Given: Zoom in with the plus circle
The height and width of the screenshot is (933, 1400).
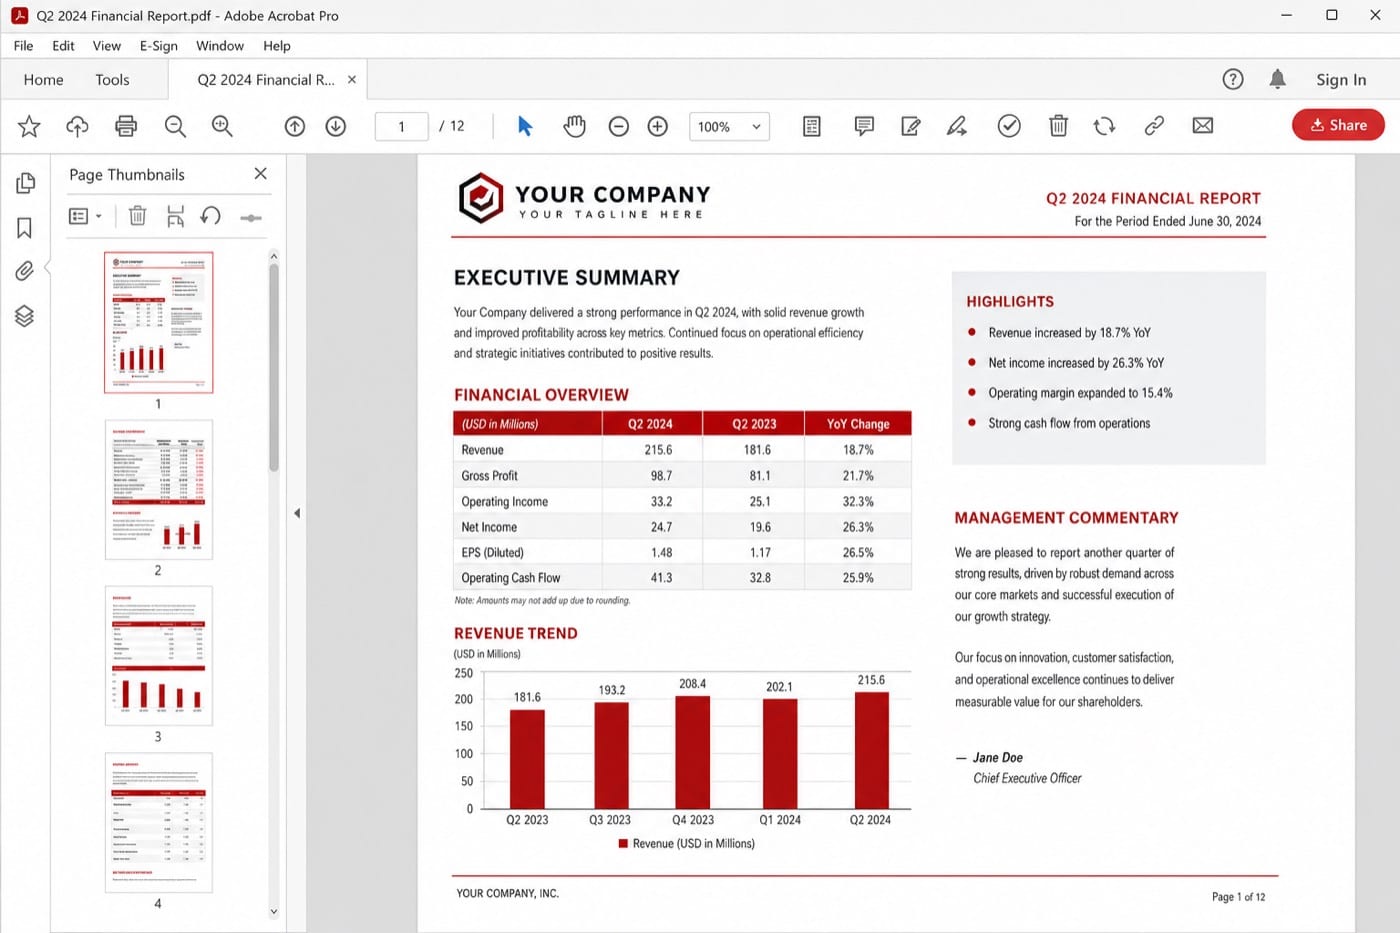Looking at the screenshot, I should click(658, 126).
